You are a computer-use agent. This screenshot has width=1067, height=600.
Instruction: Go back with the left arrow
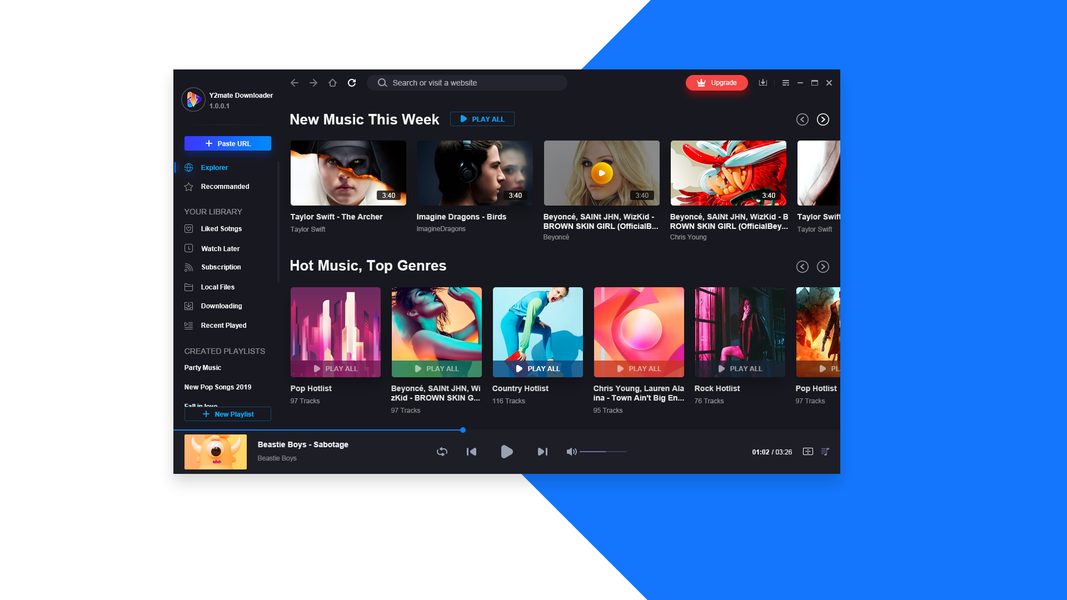[x=294, y=83]
